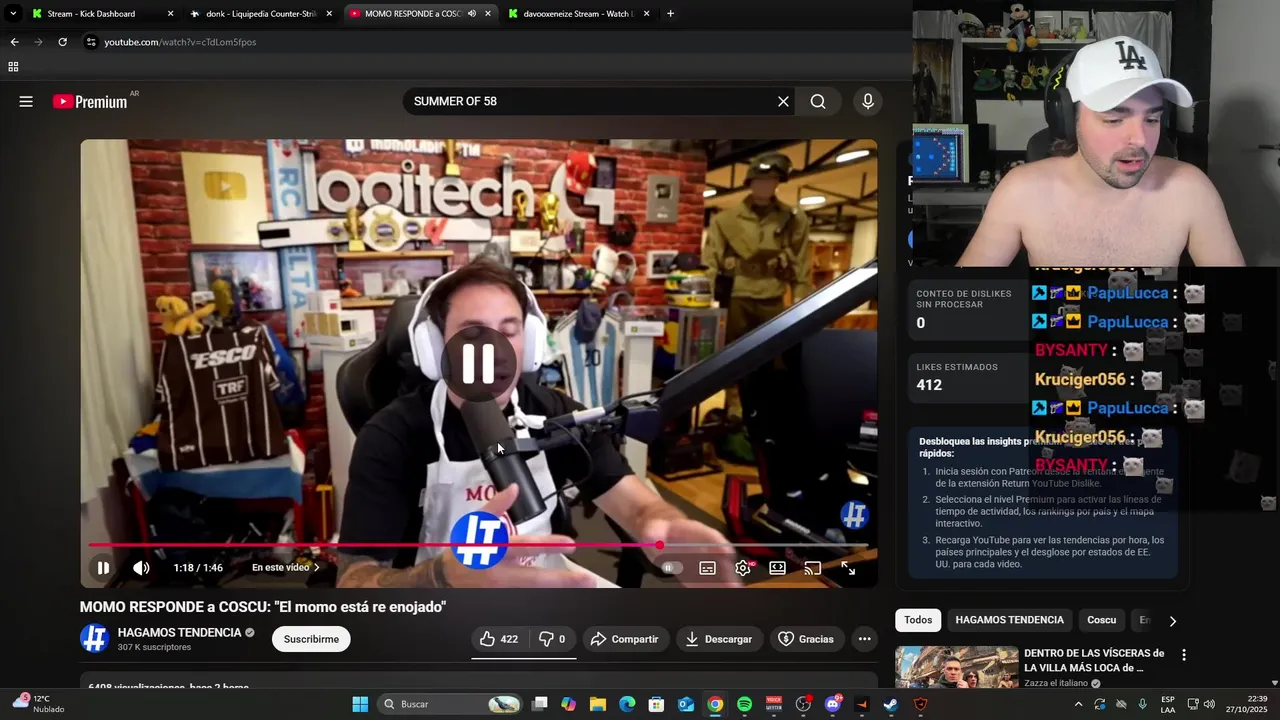
Task: Share the video via Compartir
Action: 624,639
